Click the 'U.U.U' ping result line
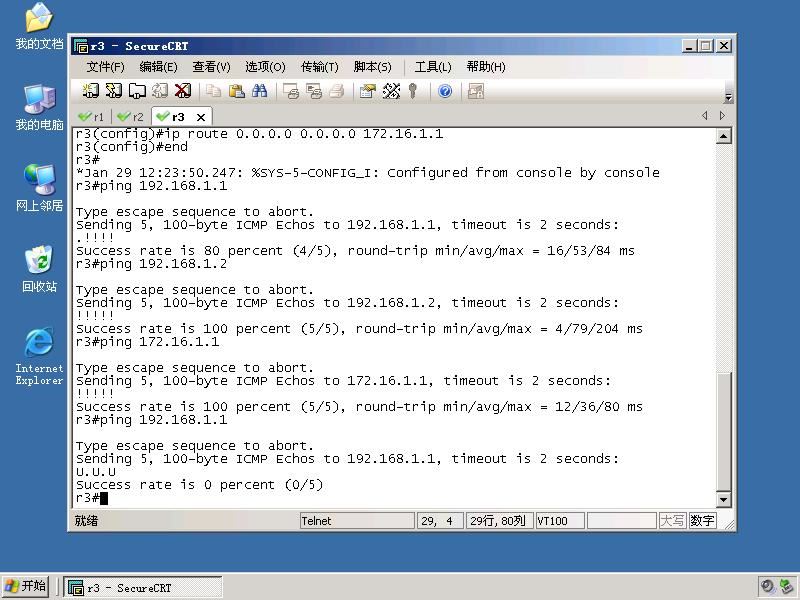 tap(96, 472)
